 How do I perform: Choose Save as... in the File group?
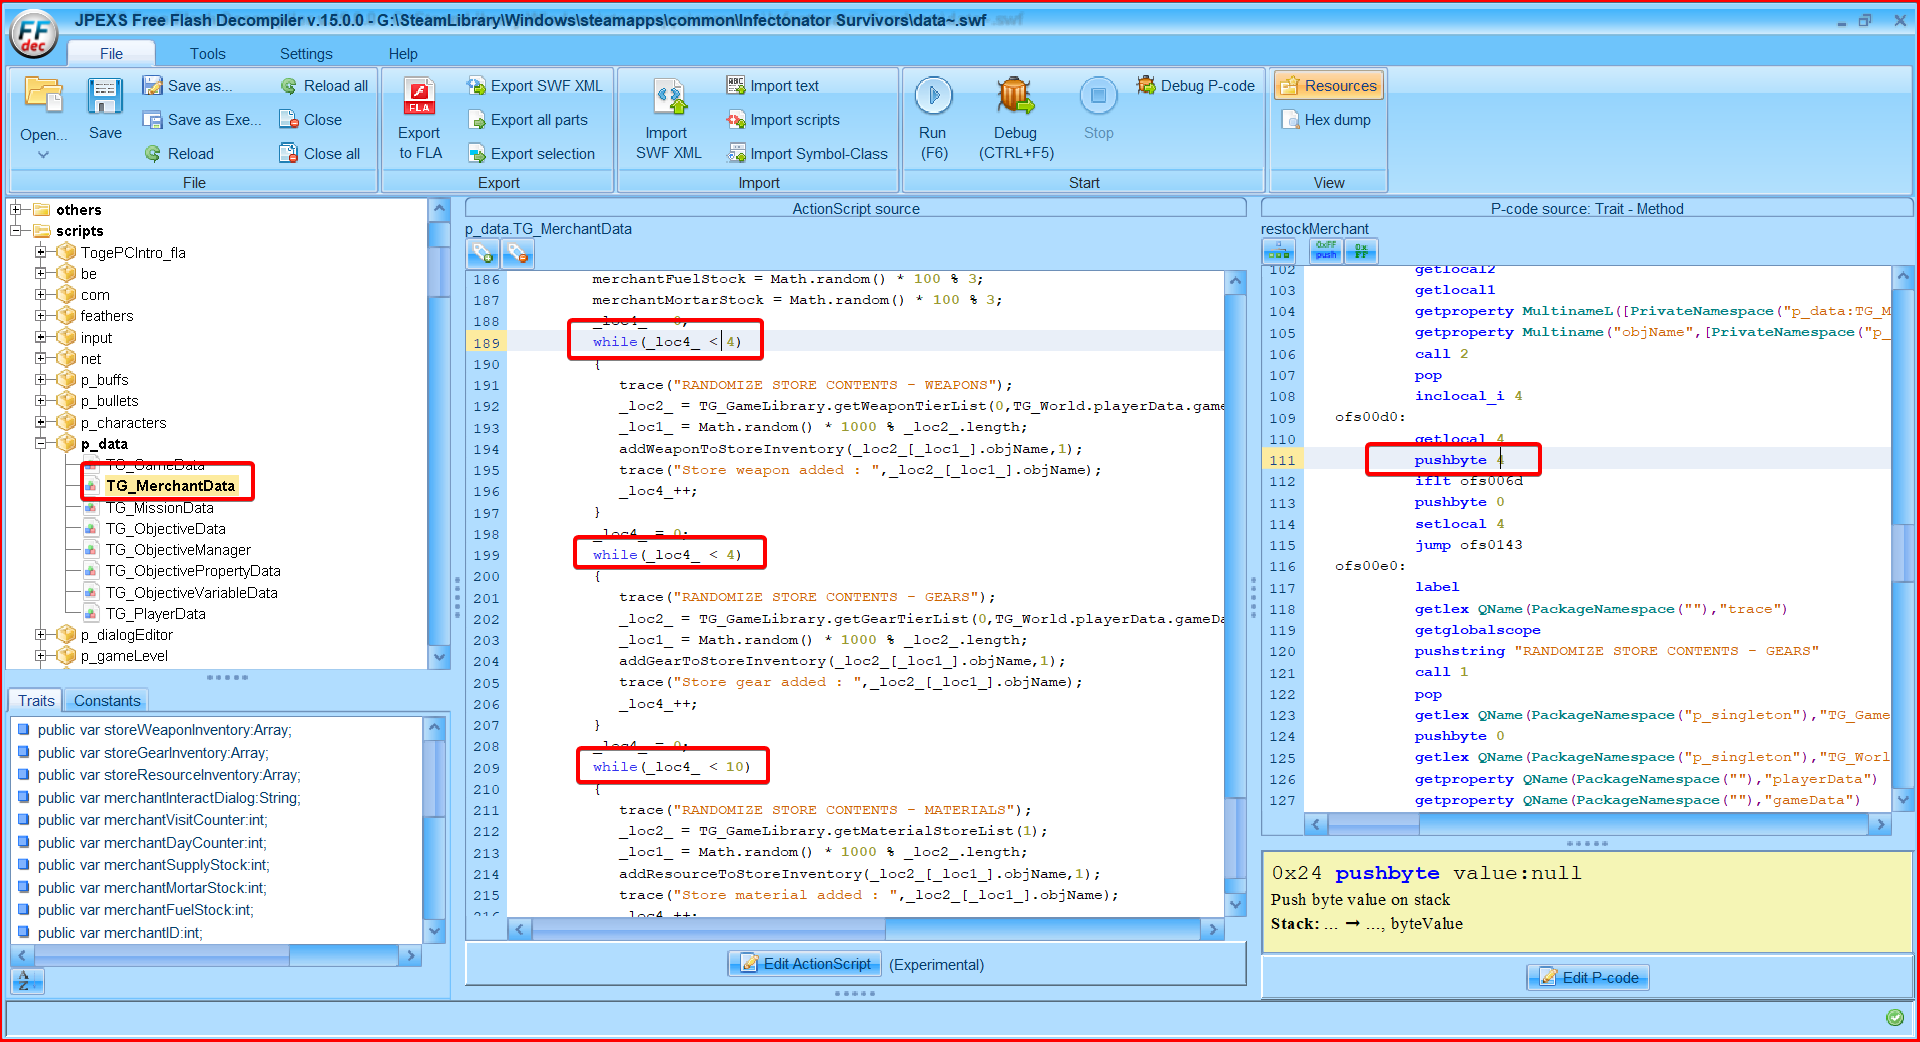[x=187, y=86]
